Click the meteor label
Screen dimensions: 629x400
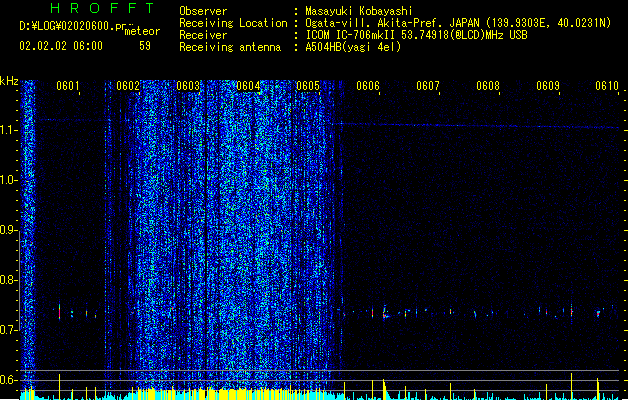[142, 31]
